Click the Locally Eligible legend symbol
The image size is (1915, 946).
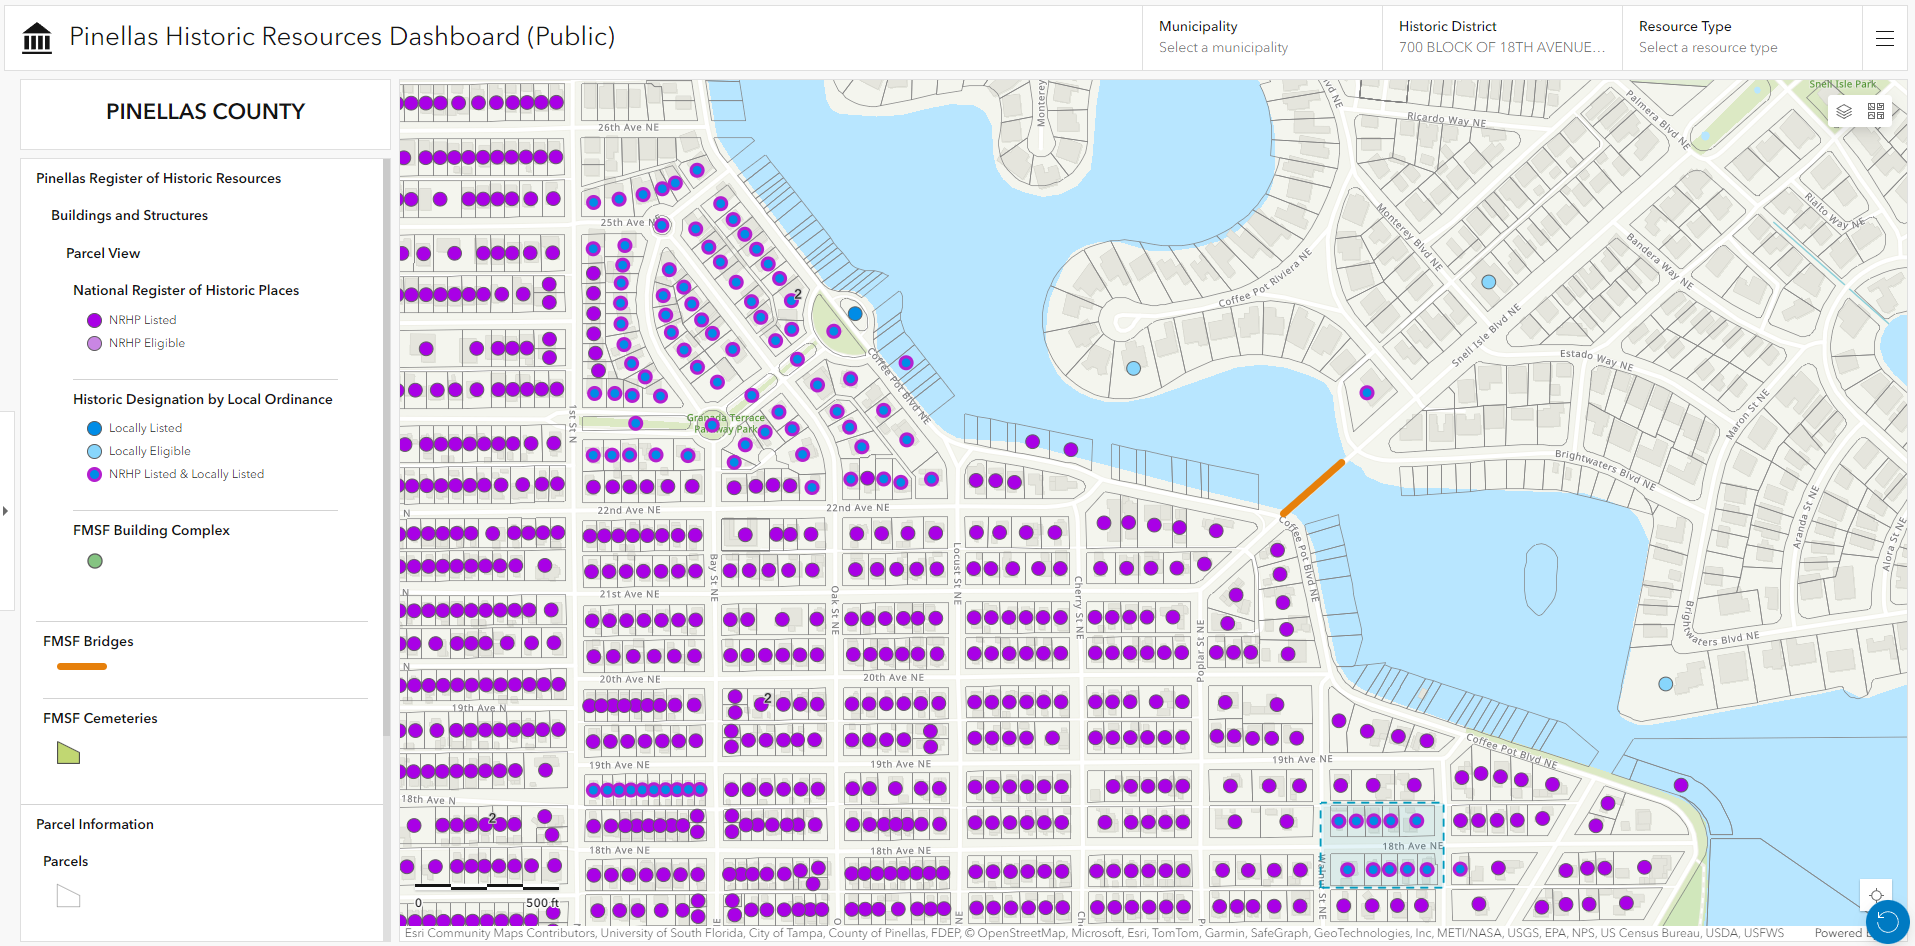click(95, 451)
